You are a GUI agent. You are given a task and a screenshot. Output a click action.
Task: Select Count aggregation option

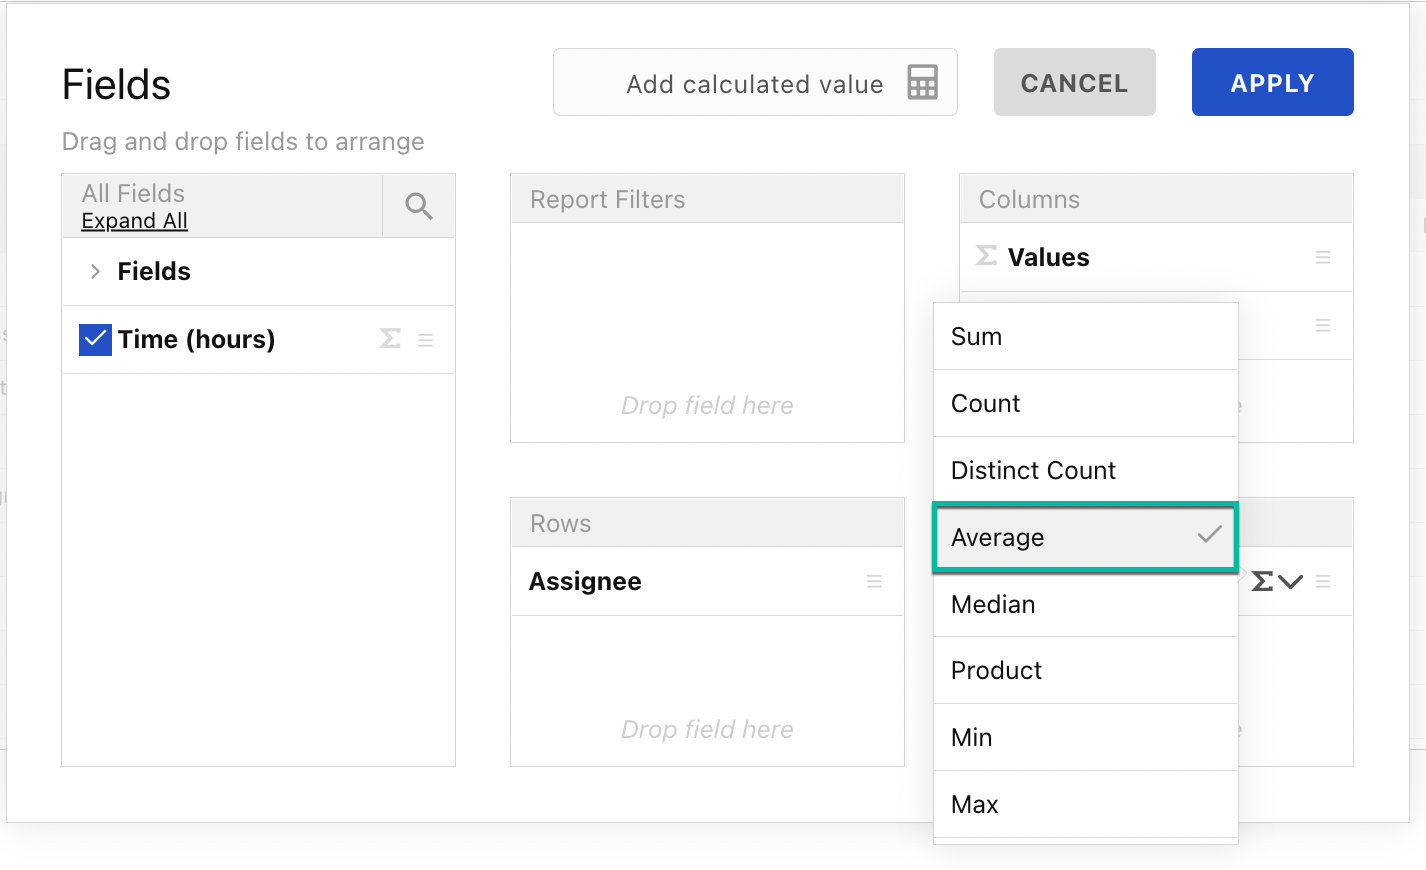tap(1085, 404)
